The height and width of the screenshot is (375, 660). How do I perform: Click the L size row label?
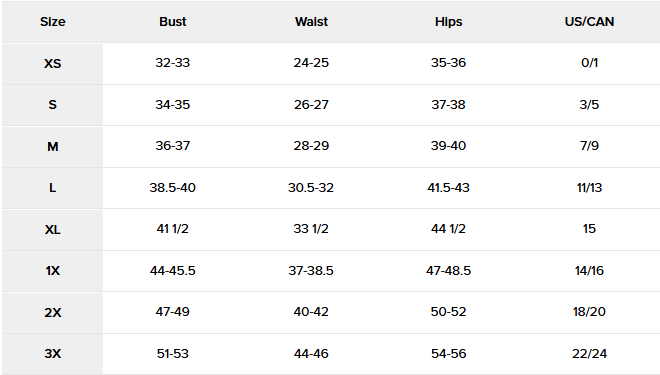pos(53,188)
